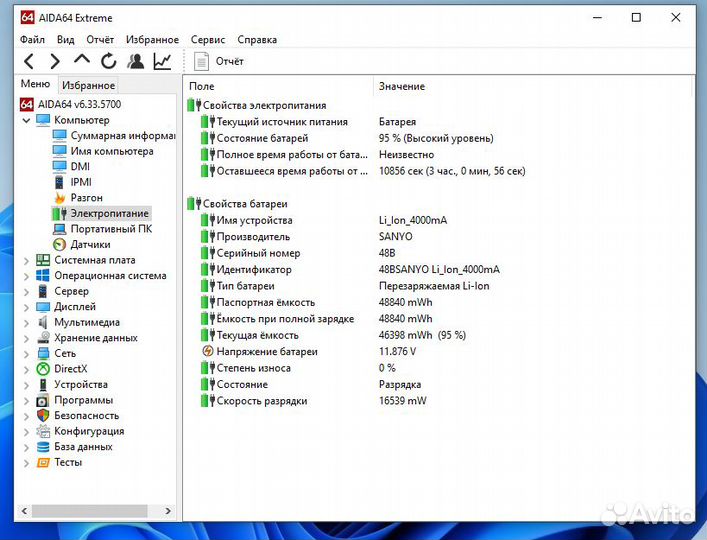
Task: Go forward with the right arrow toolbar icon
Action: (55, 61)
